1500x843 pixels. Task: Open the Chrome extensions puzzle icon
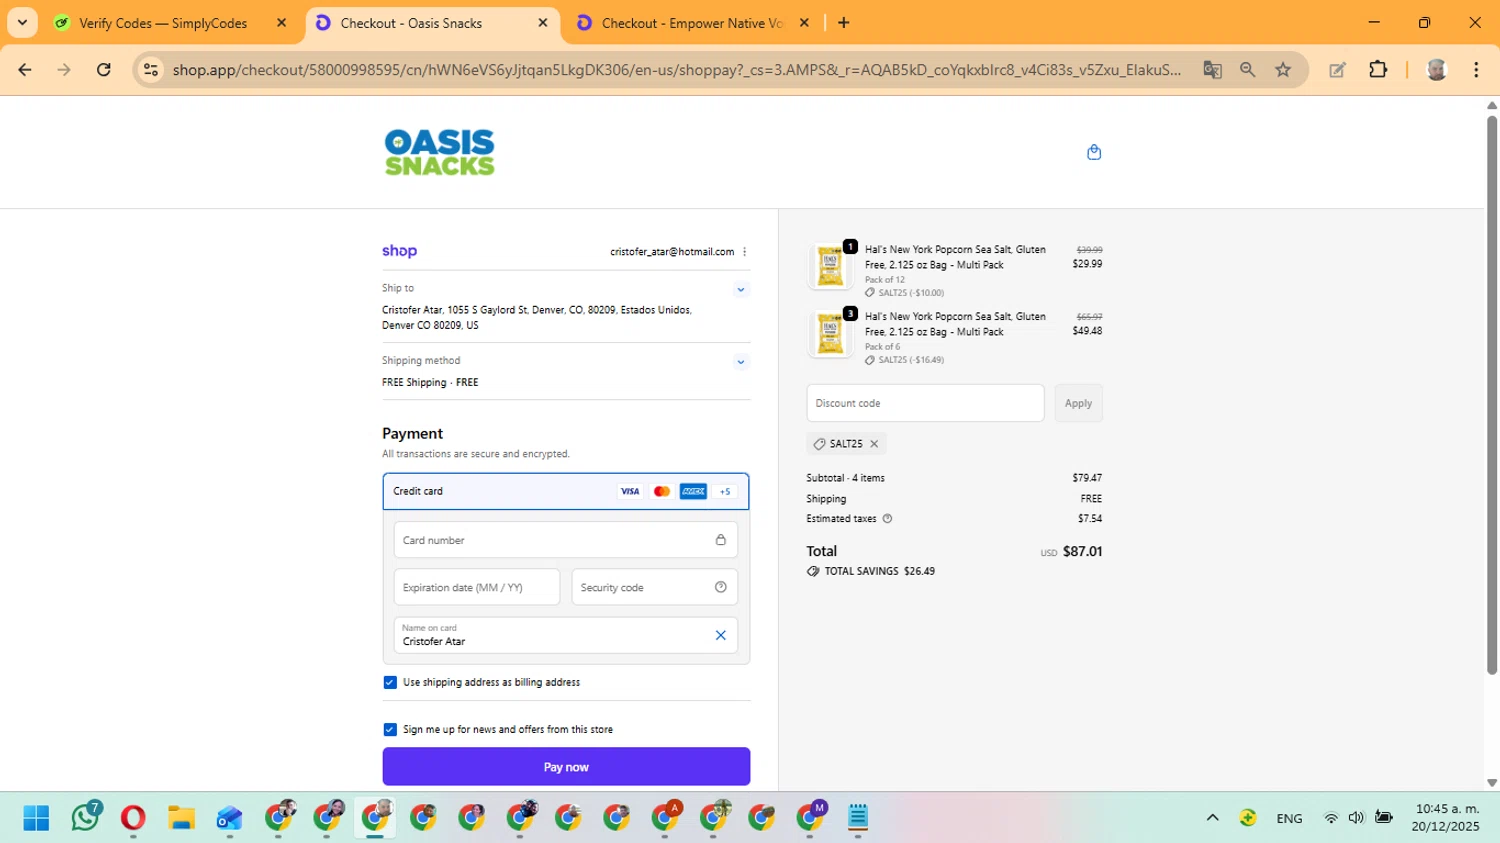tap(1378, 70)
